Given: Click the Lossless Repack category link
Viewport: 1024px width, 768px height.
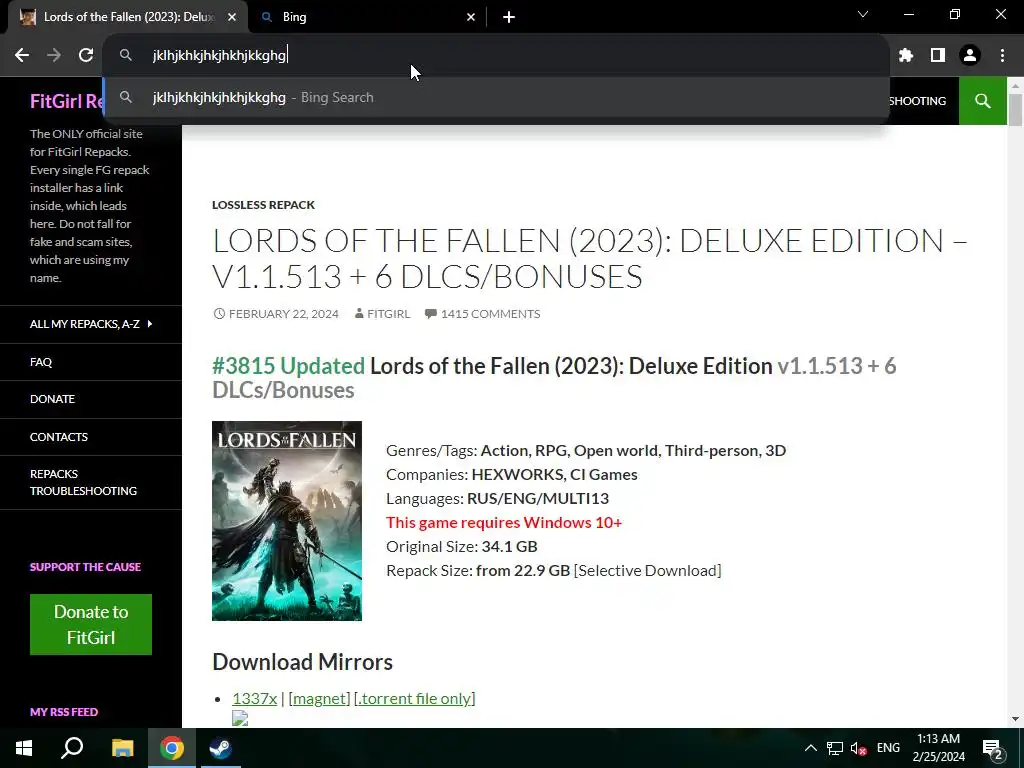Looking at the screenshot, I should 263,205.
